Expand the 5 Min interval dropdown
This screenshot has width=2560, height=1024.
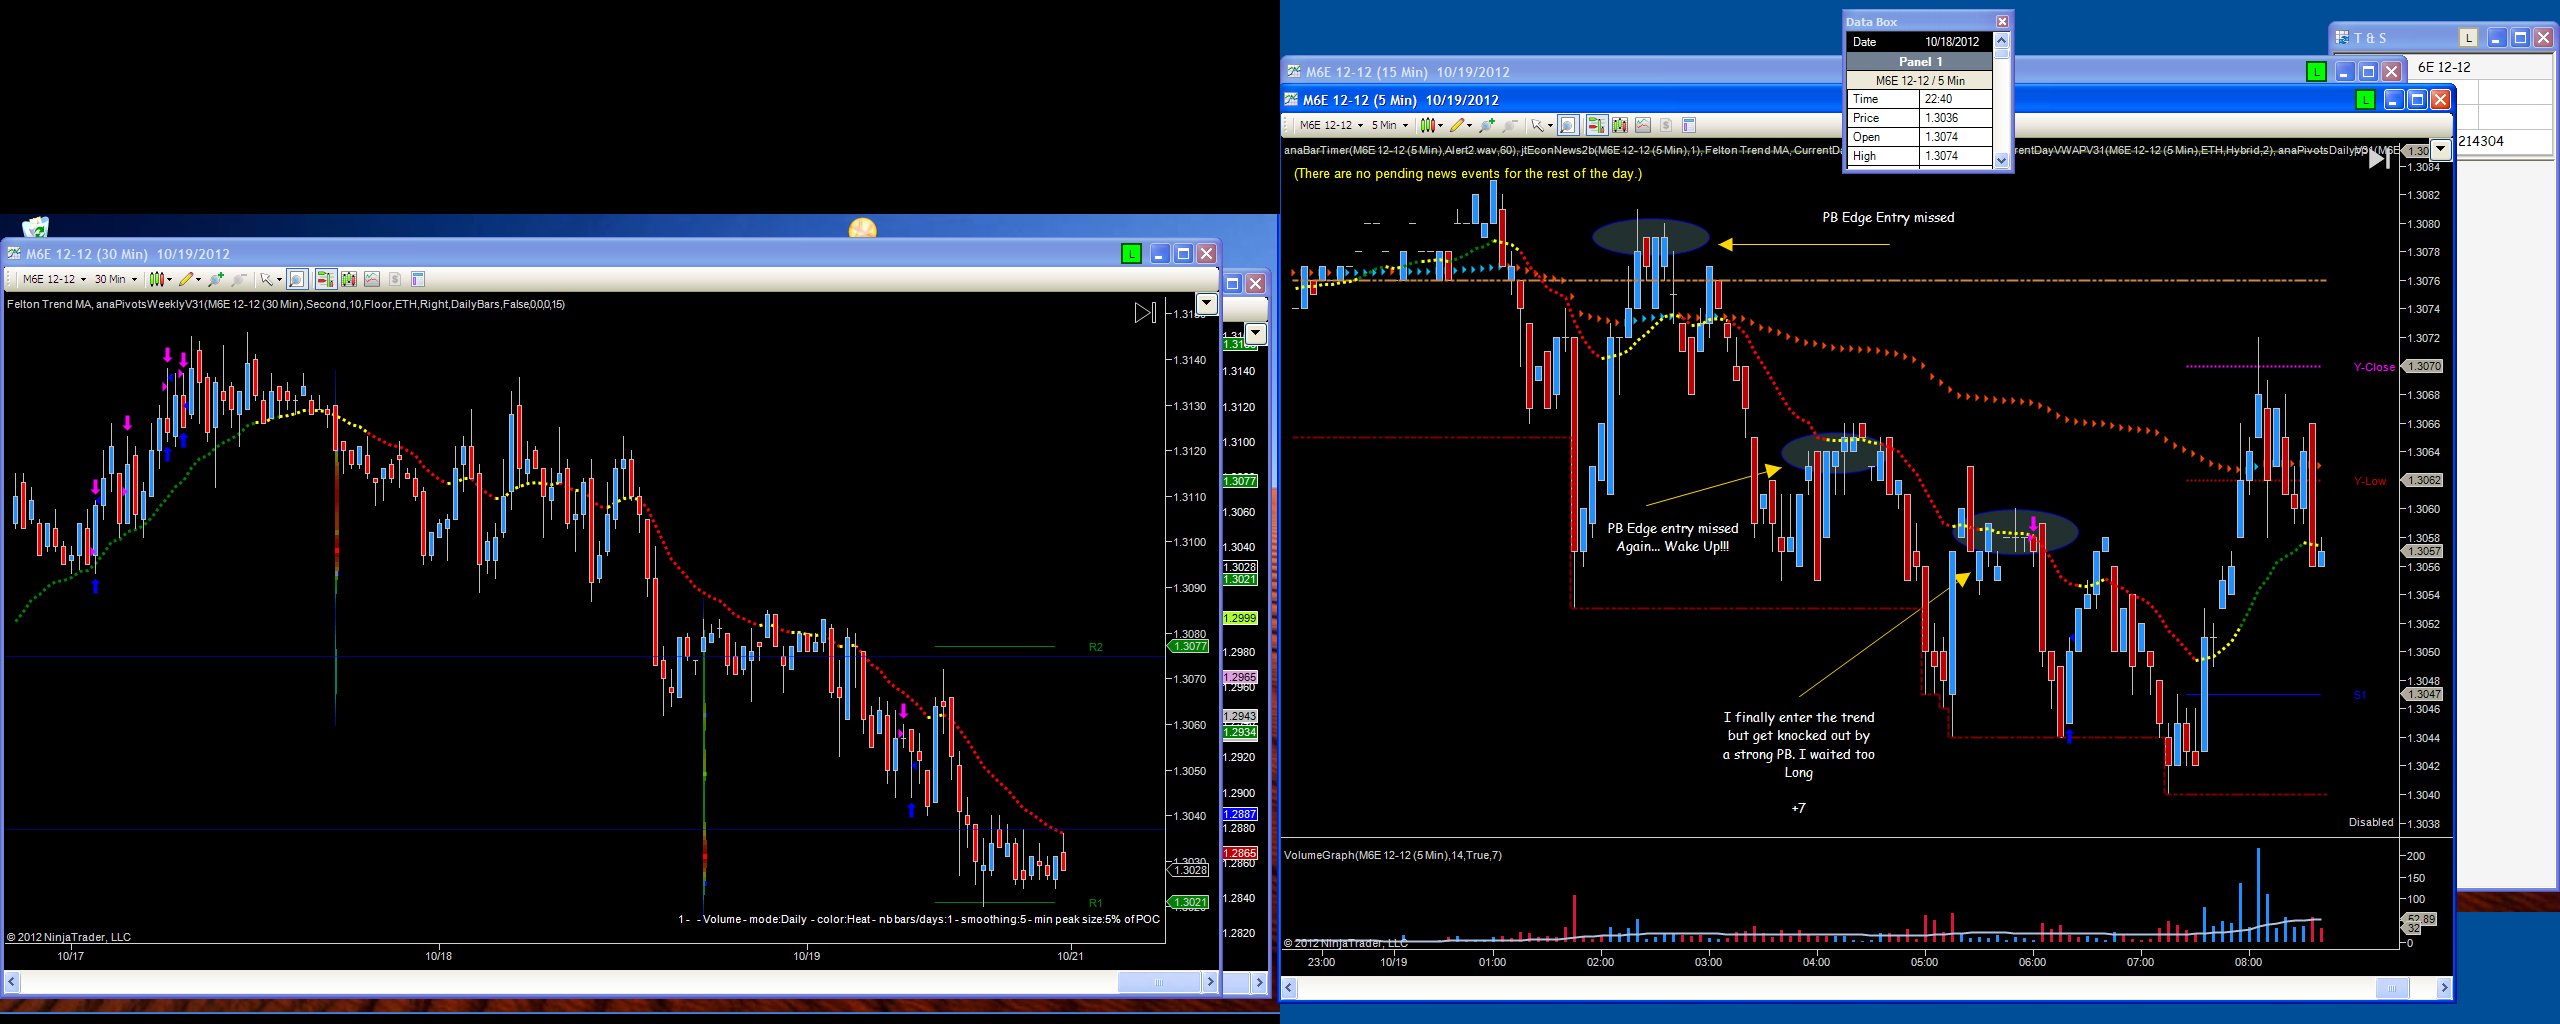click(x=1390, y=125)
